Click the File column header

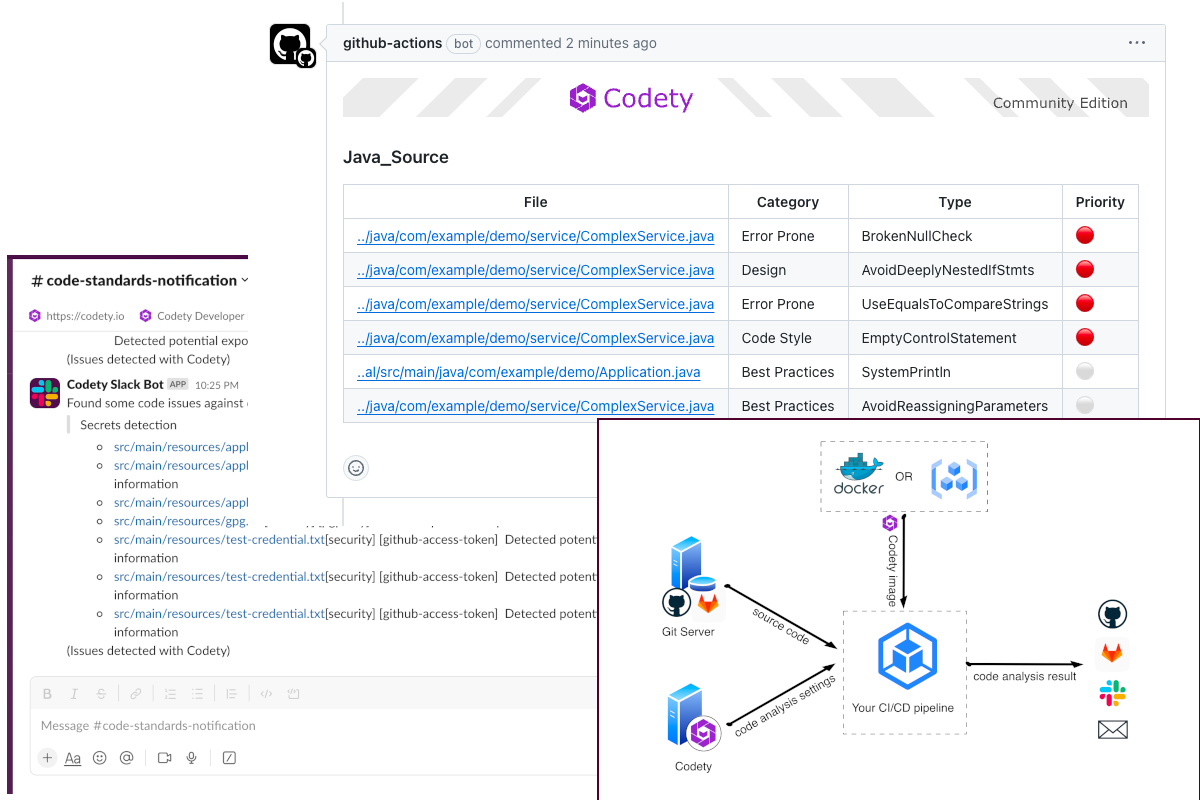point(536,202)
